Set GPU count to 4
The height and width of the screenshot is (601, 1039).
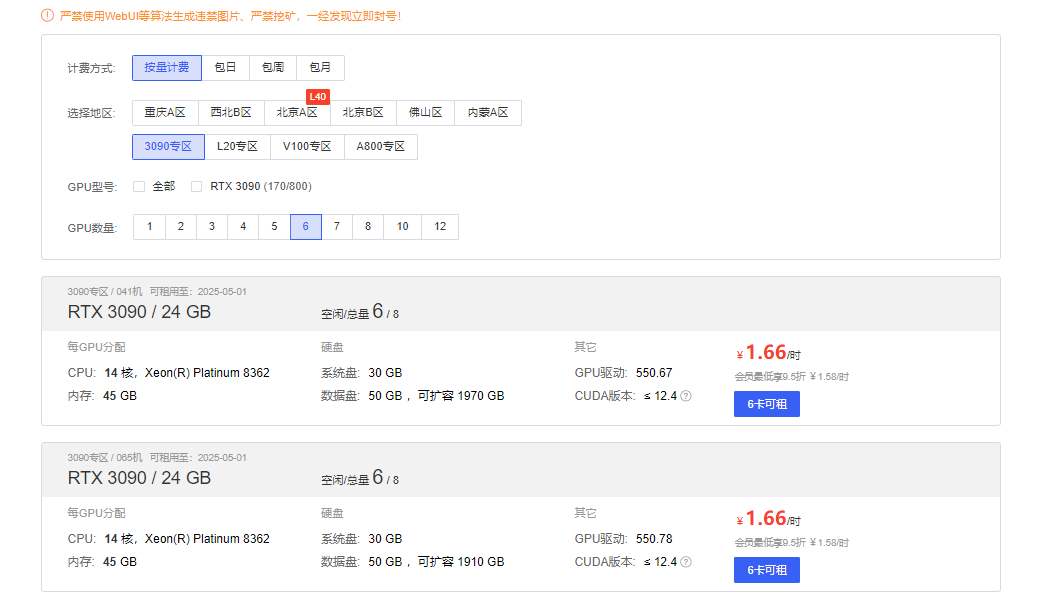[x=243, y=227]
